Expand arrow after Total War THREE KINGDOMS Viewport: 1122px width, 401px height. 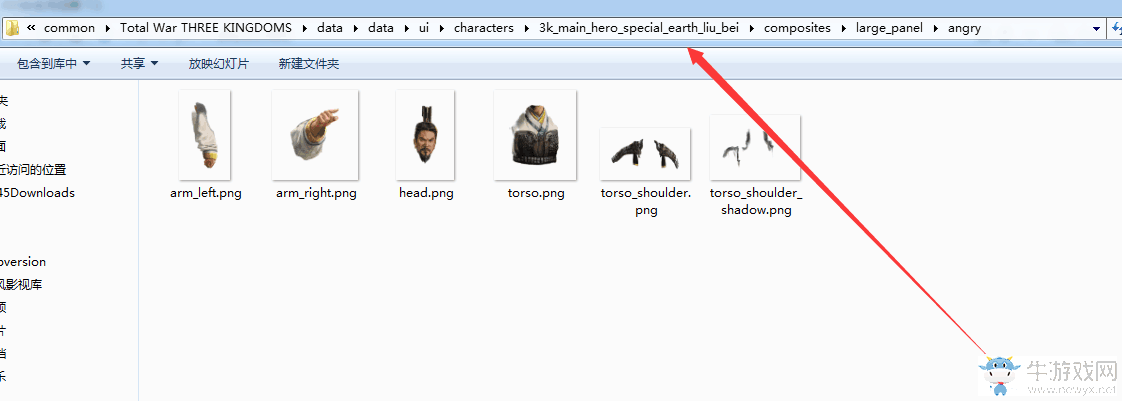[x=305, y=29]
